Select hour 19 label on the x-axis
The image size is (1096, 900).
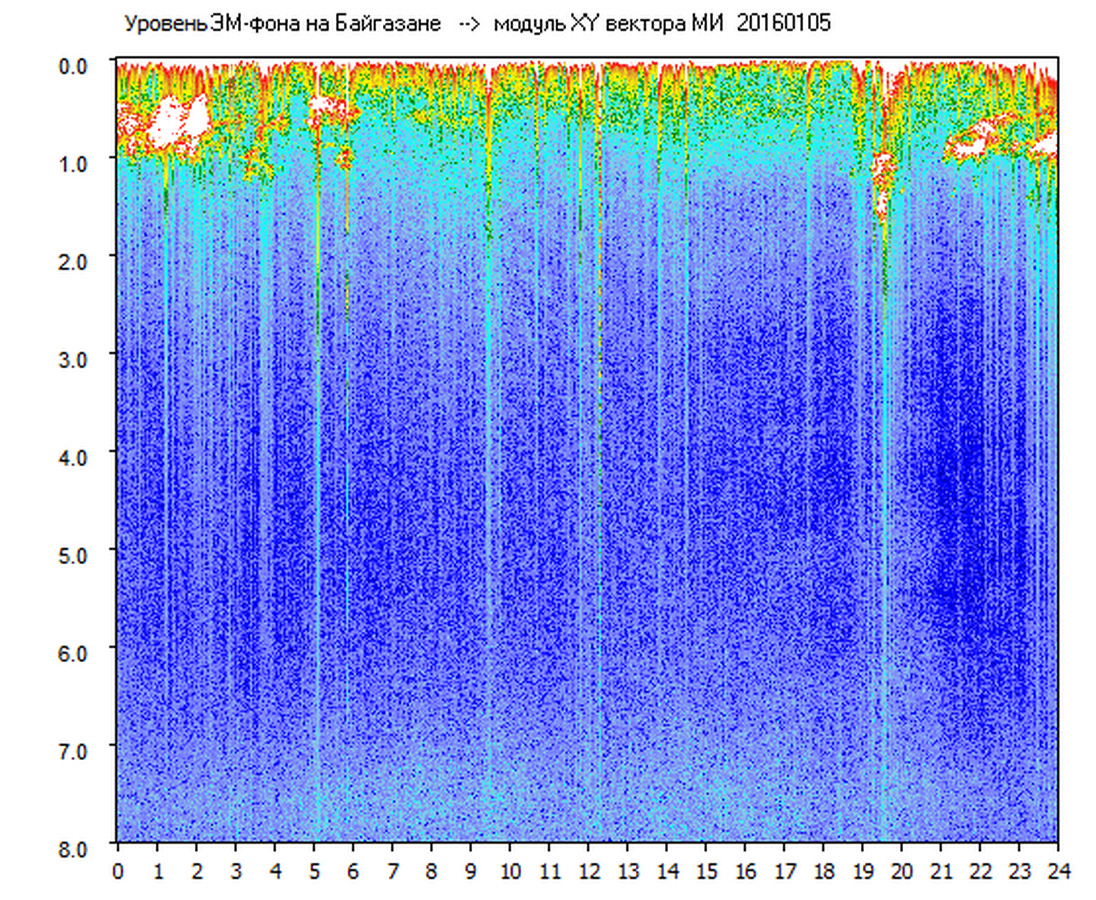pyautogui.click(x=863, y=871)
